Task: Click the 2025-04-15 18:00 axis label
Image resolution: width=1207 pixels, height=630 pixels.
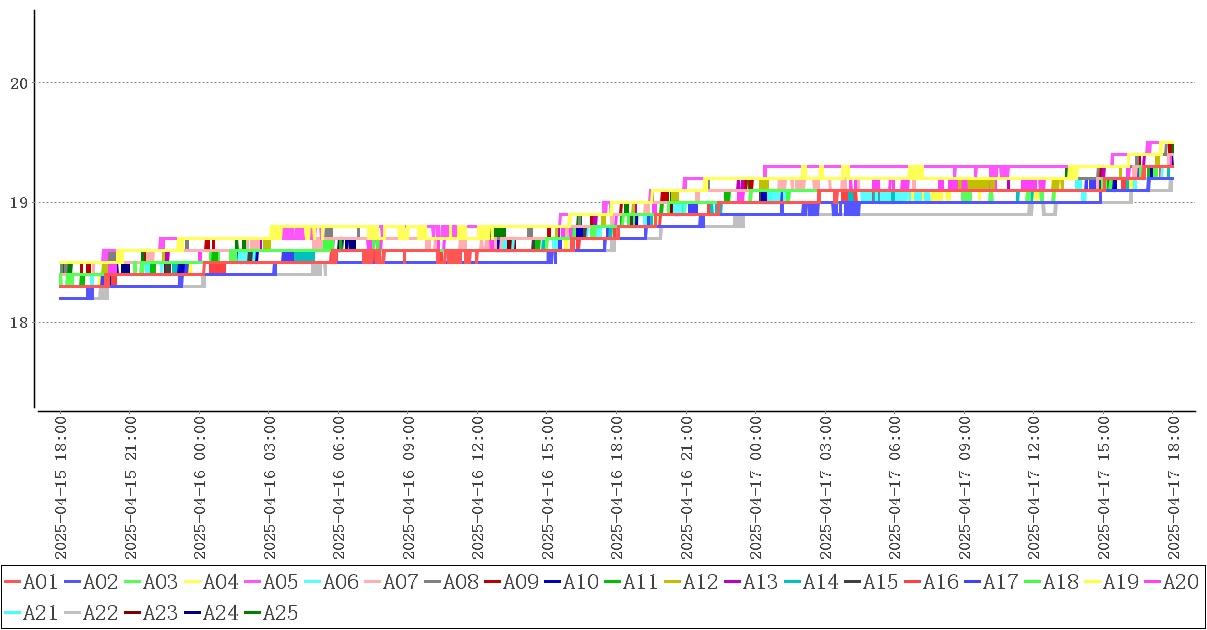Action: point(60,489)
